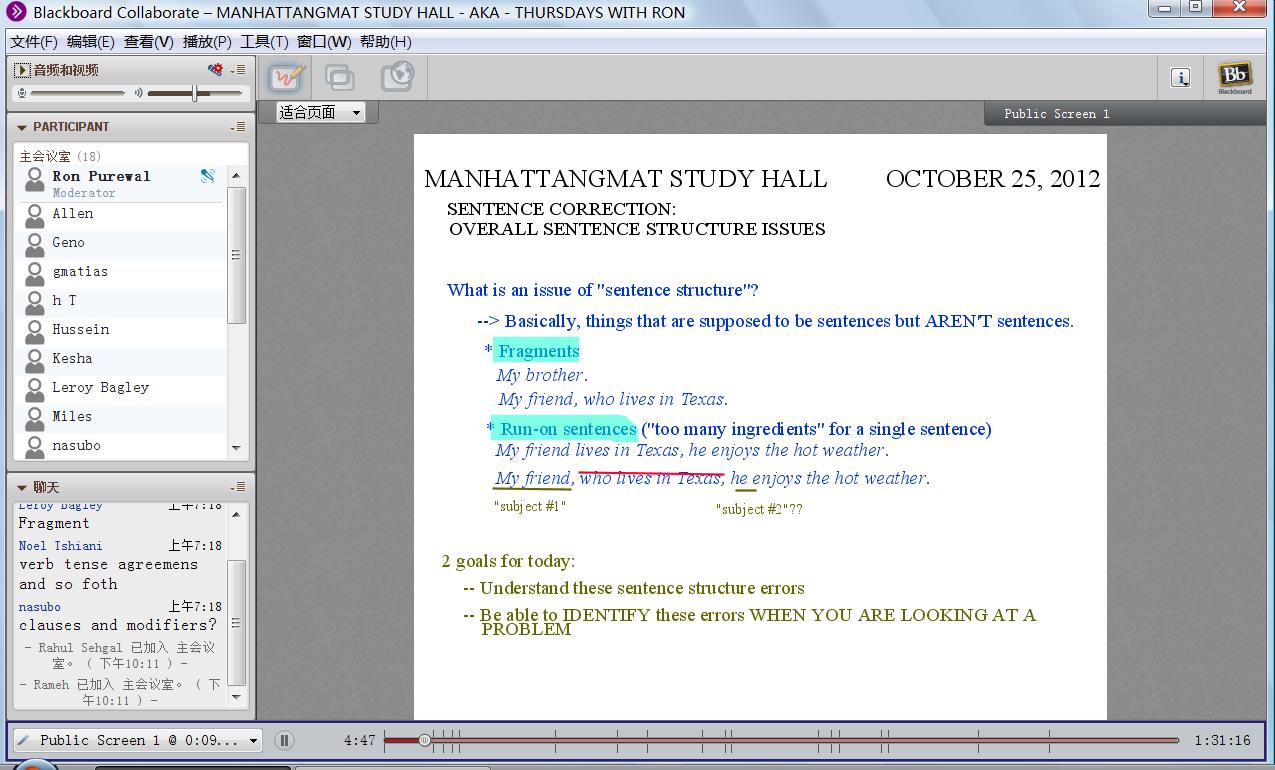
Task: Pause the recording playback
Action: 284,740
